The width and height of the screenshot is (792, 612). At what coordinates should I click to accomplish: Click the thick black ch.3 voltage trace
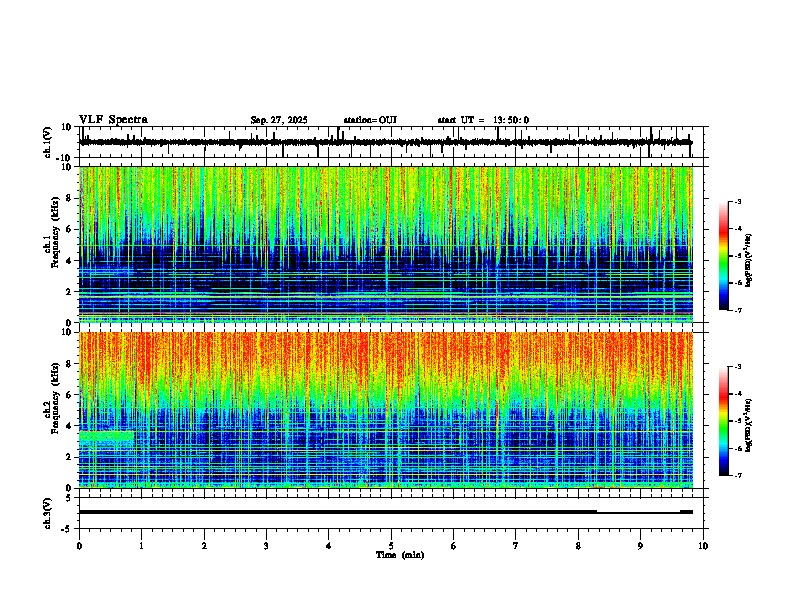click(386, 512)
